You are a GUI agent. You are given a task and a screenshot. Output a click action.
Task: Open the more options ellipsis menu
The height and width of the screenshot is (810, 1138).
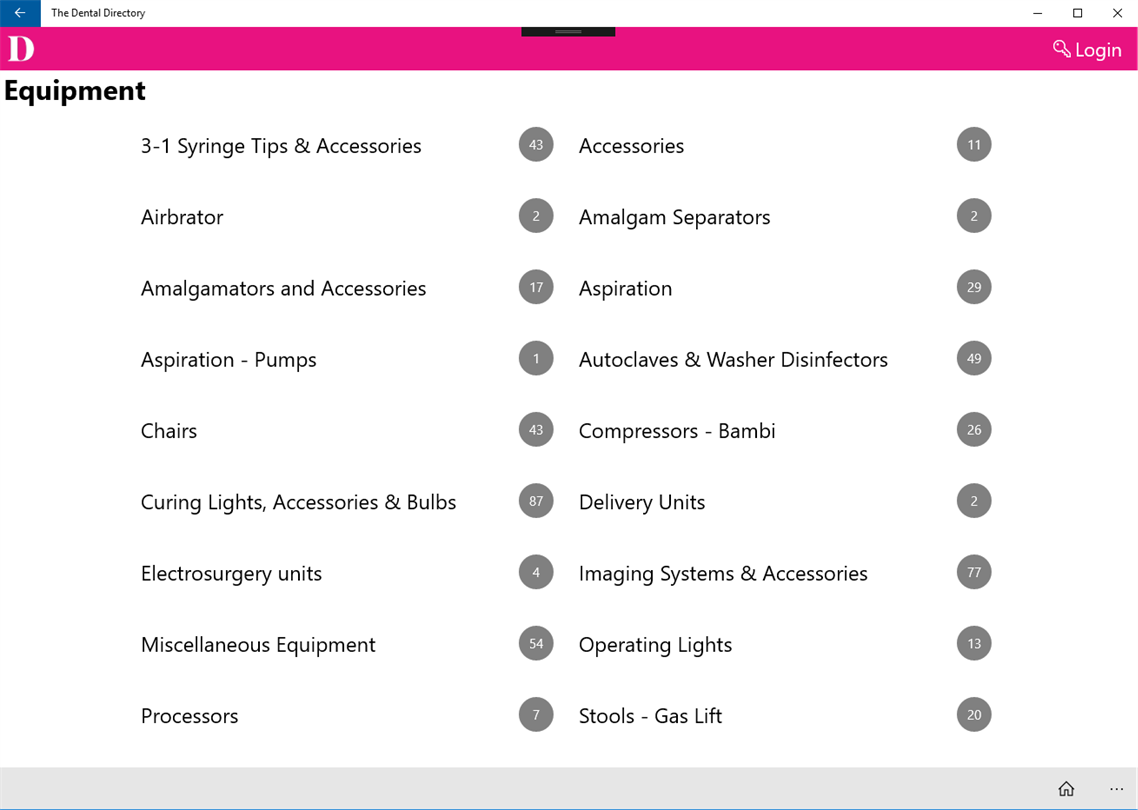[x=1116, y=789]
